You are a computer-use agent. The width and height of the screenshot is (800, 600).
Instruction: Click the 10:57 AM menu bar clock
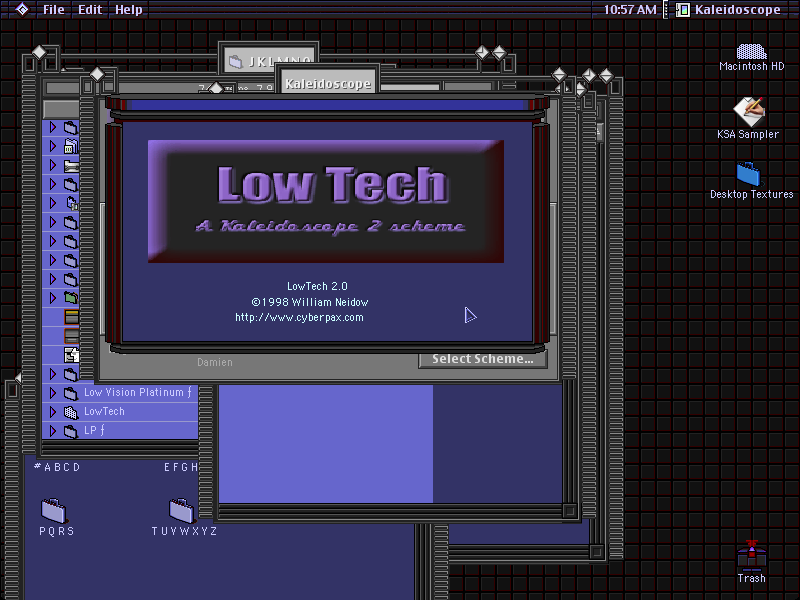point(630,9)
